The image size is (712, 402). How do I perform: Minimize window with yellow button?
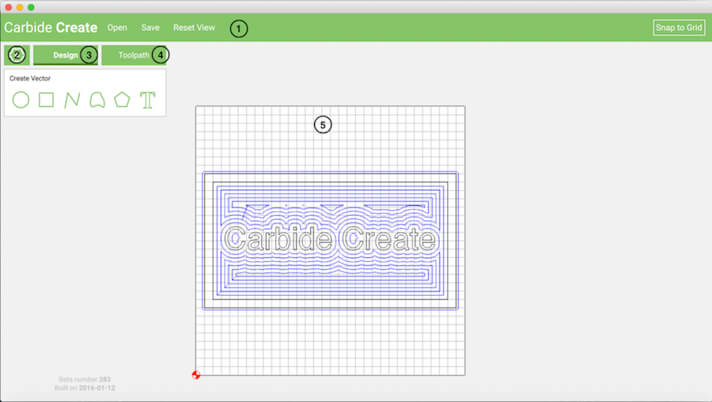tap(20, 7)
